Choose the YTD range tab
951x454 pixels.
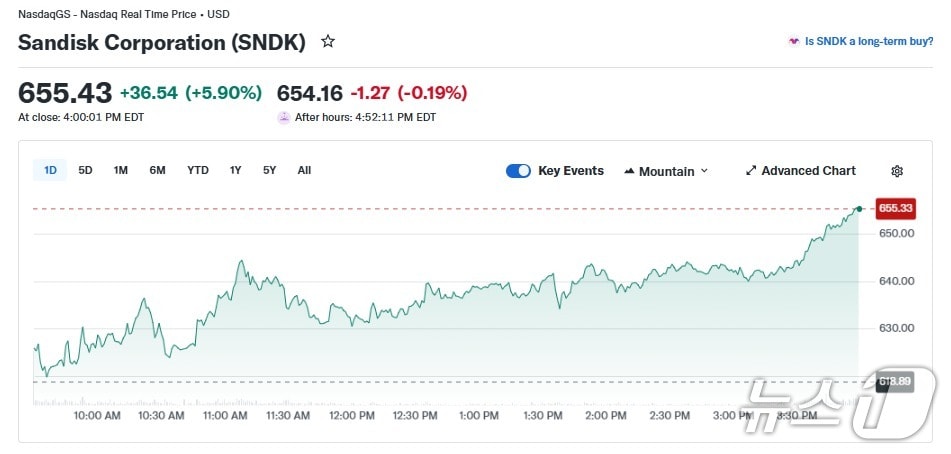click(x=198, y=170)
